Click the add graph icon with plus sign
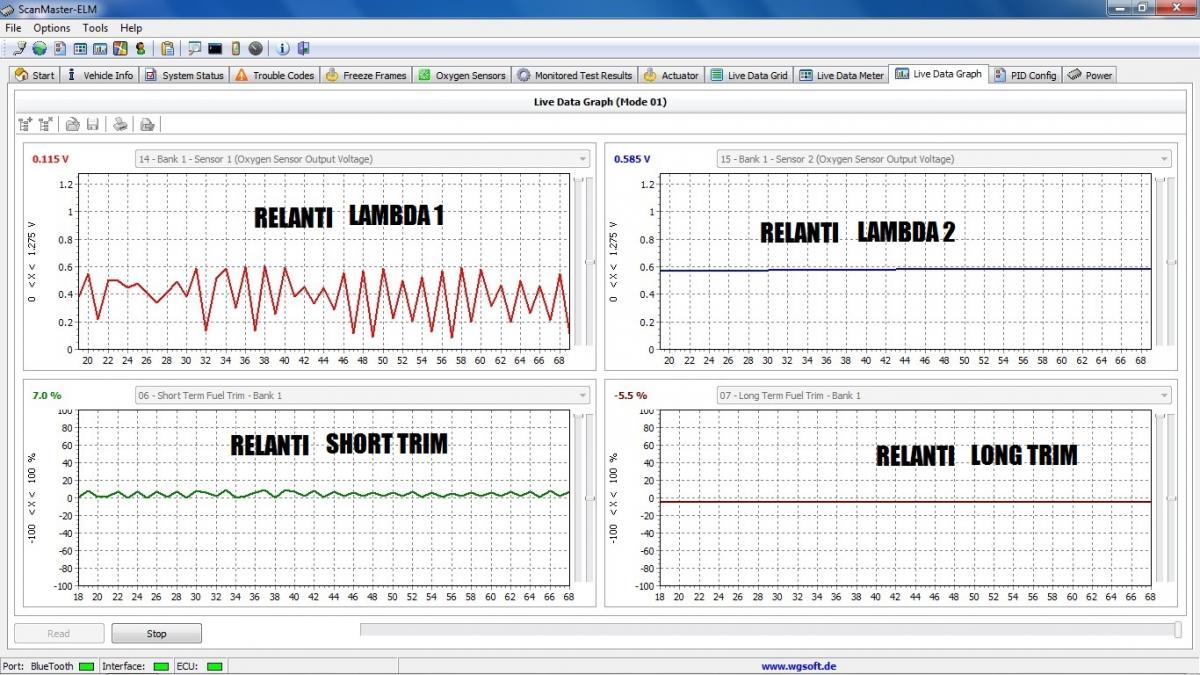 coord(25,124)
